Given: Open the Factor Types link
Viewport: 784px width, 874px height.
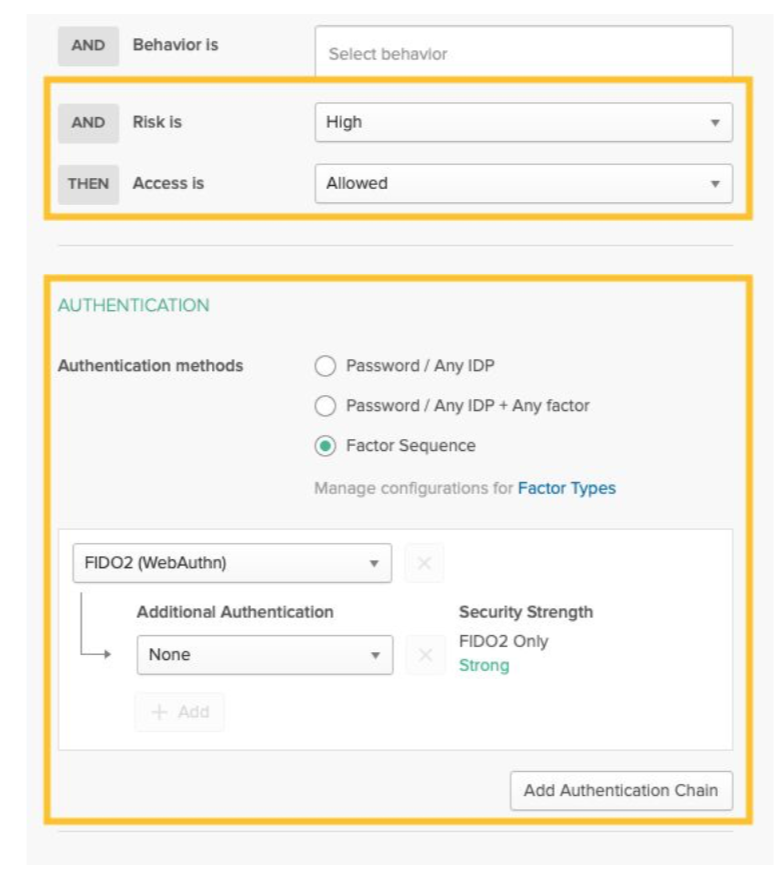Looking at the screenshot, I should 566,488.
